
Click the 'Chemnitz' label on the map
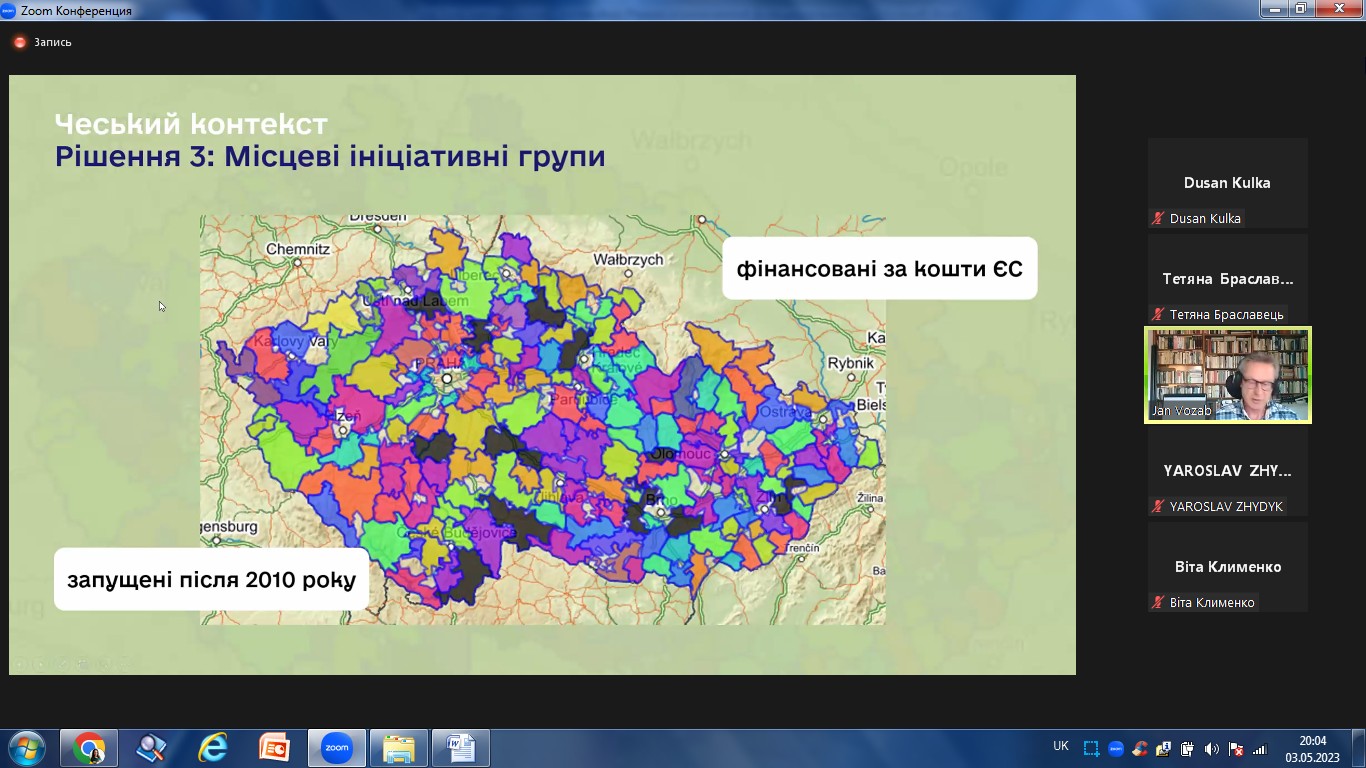(298, 249)
